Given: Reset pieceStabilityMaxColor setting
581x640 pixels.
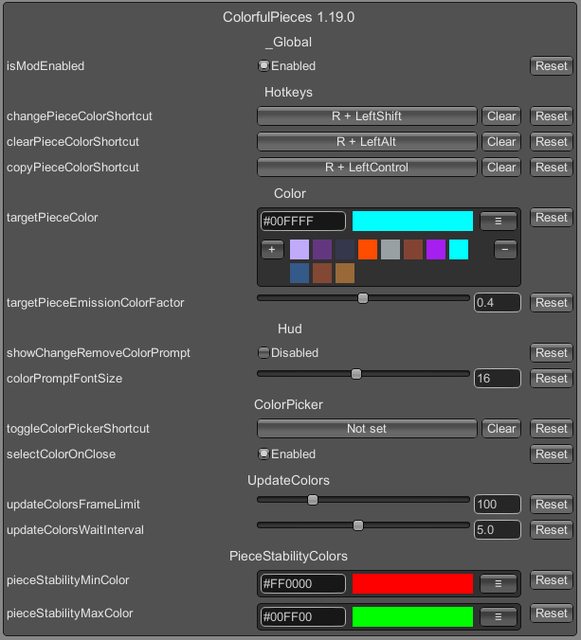Looking at the screenshot, I should point(551,613).
